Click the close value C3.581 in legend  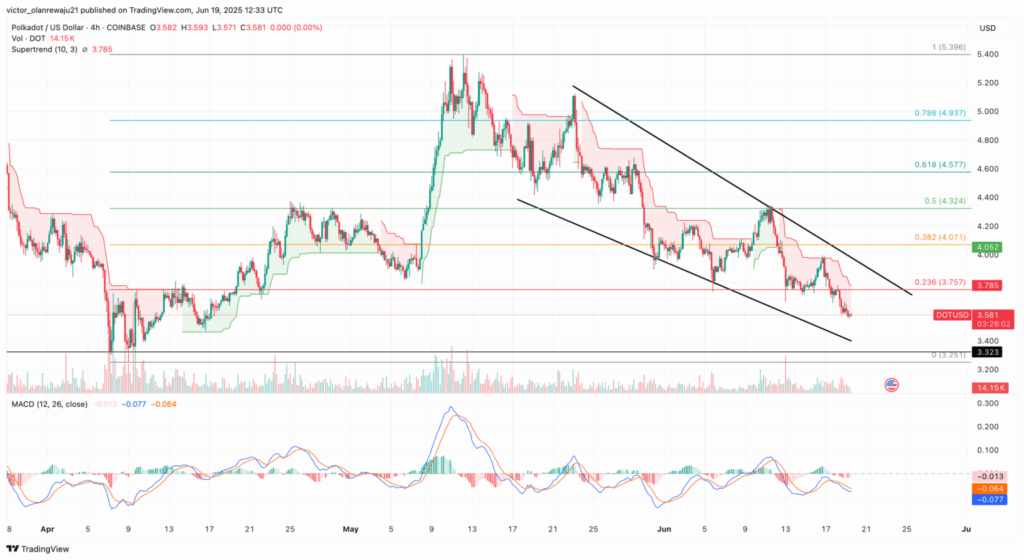[253, 27]
